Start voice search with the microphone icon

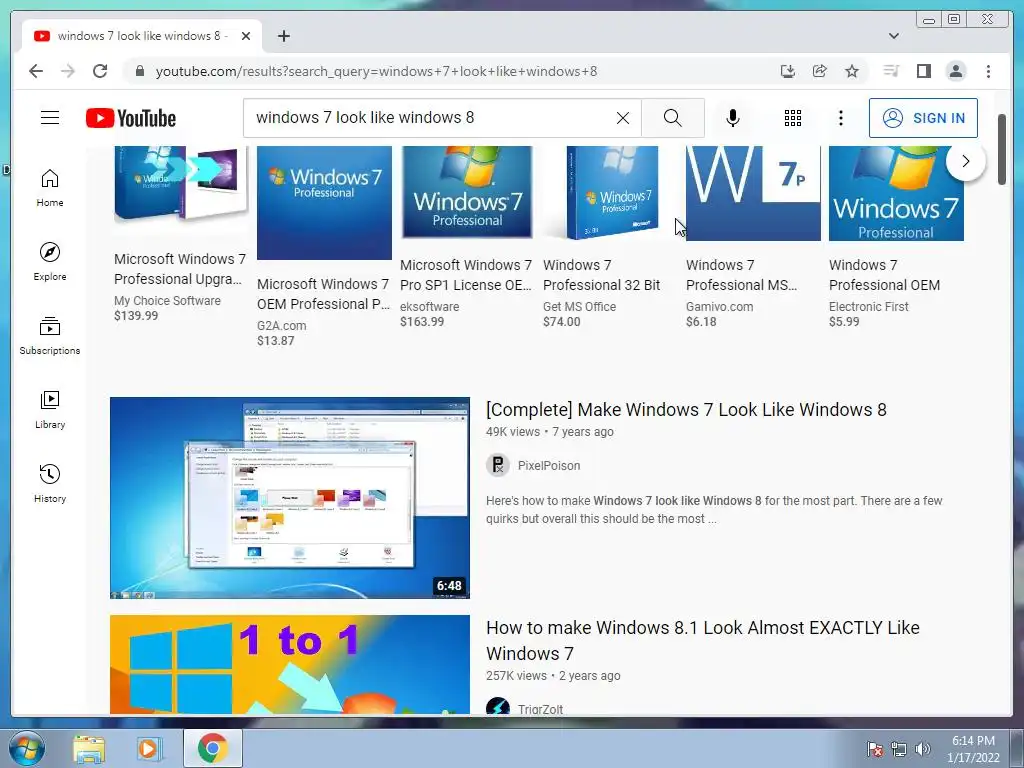(x=733, y=118)
